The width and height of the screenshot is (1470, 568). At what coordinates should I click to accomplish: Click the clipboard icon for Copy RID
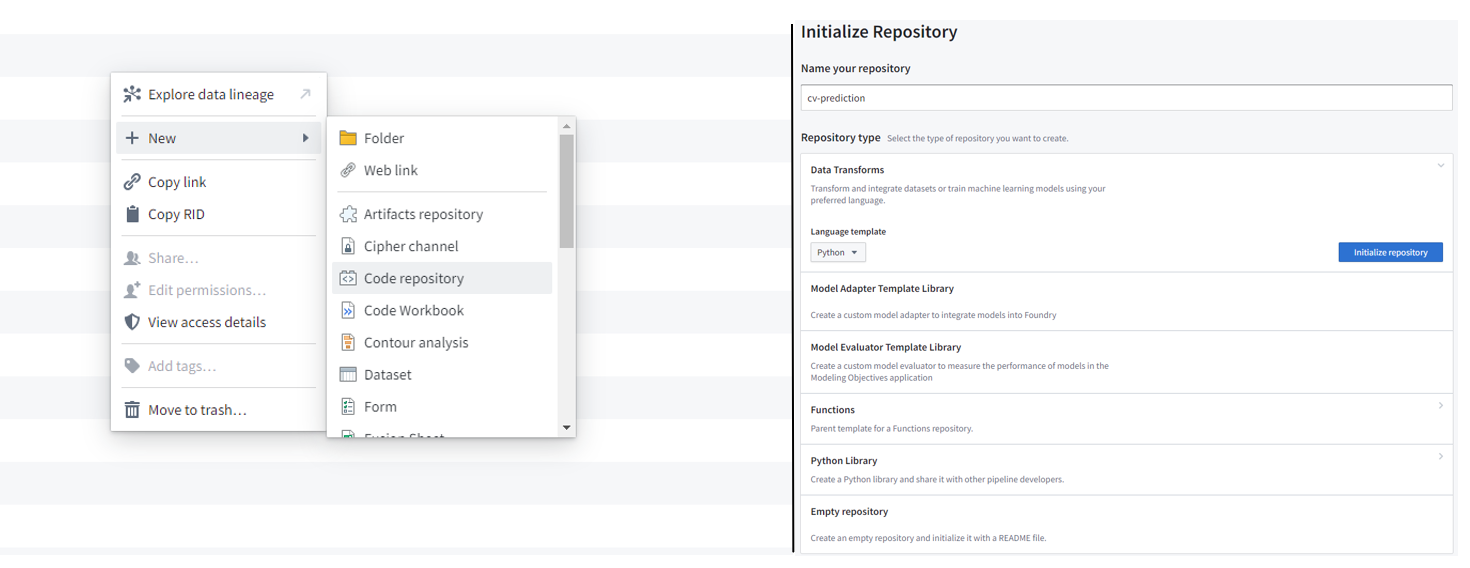coord(132,214)
